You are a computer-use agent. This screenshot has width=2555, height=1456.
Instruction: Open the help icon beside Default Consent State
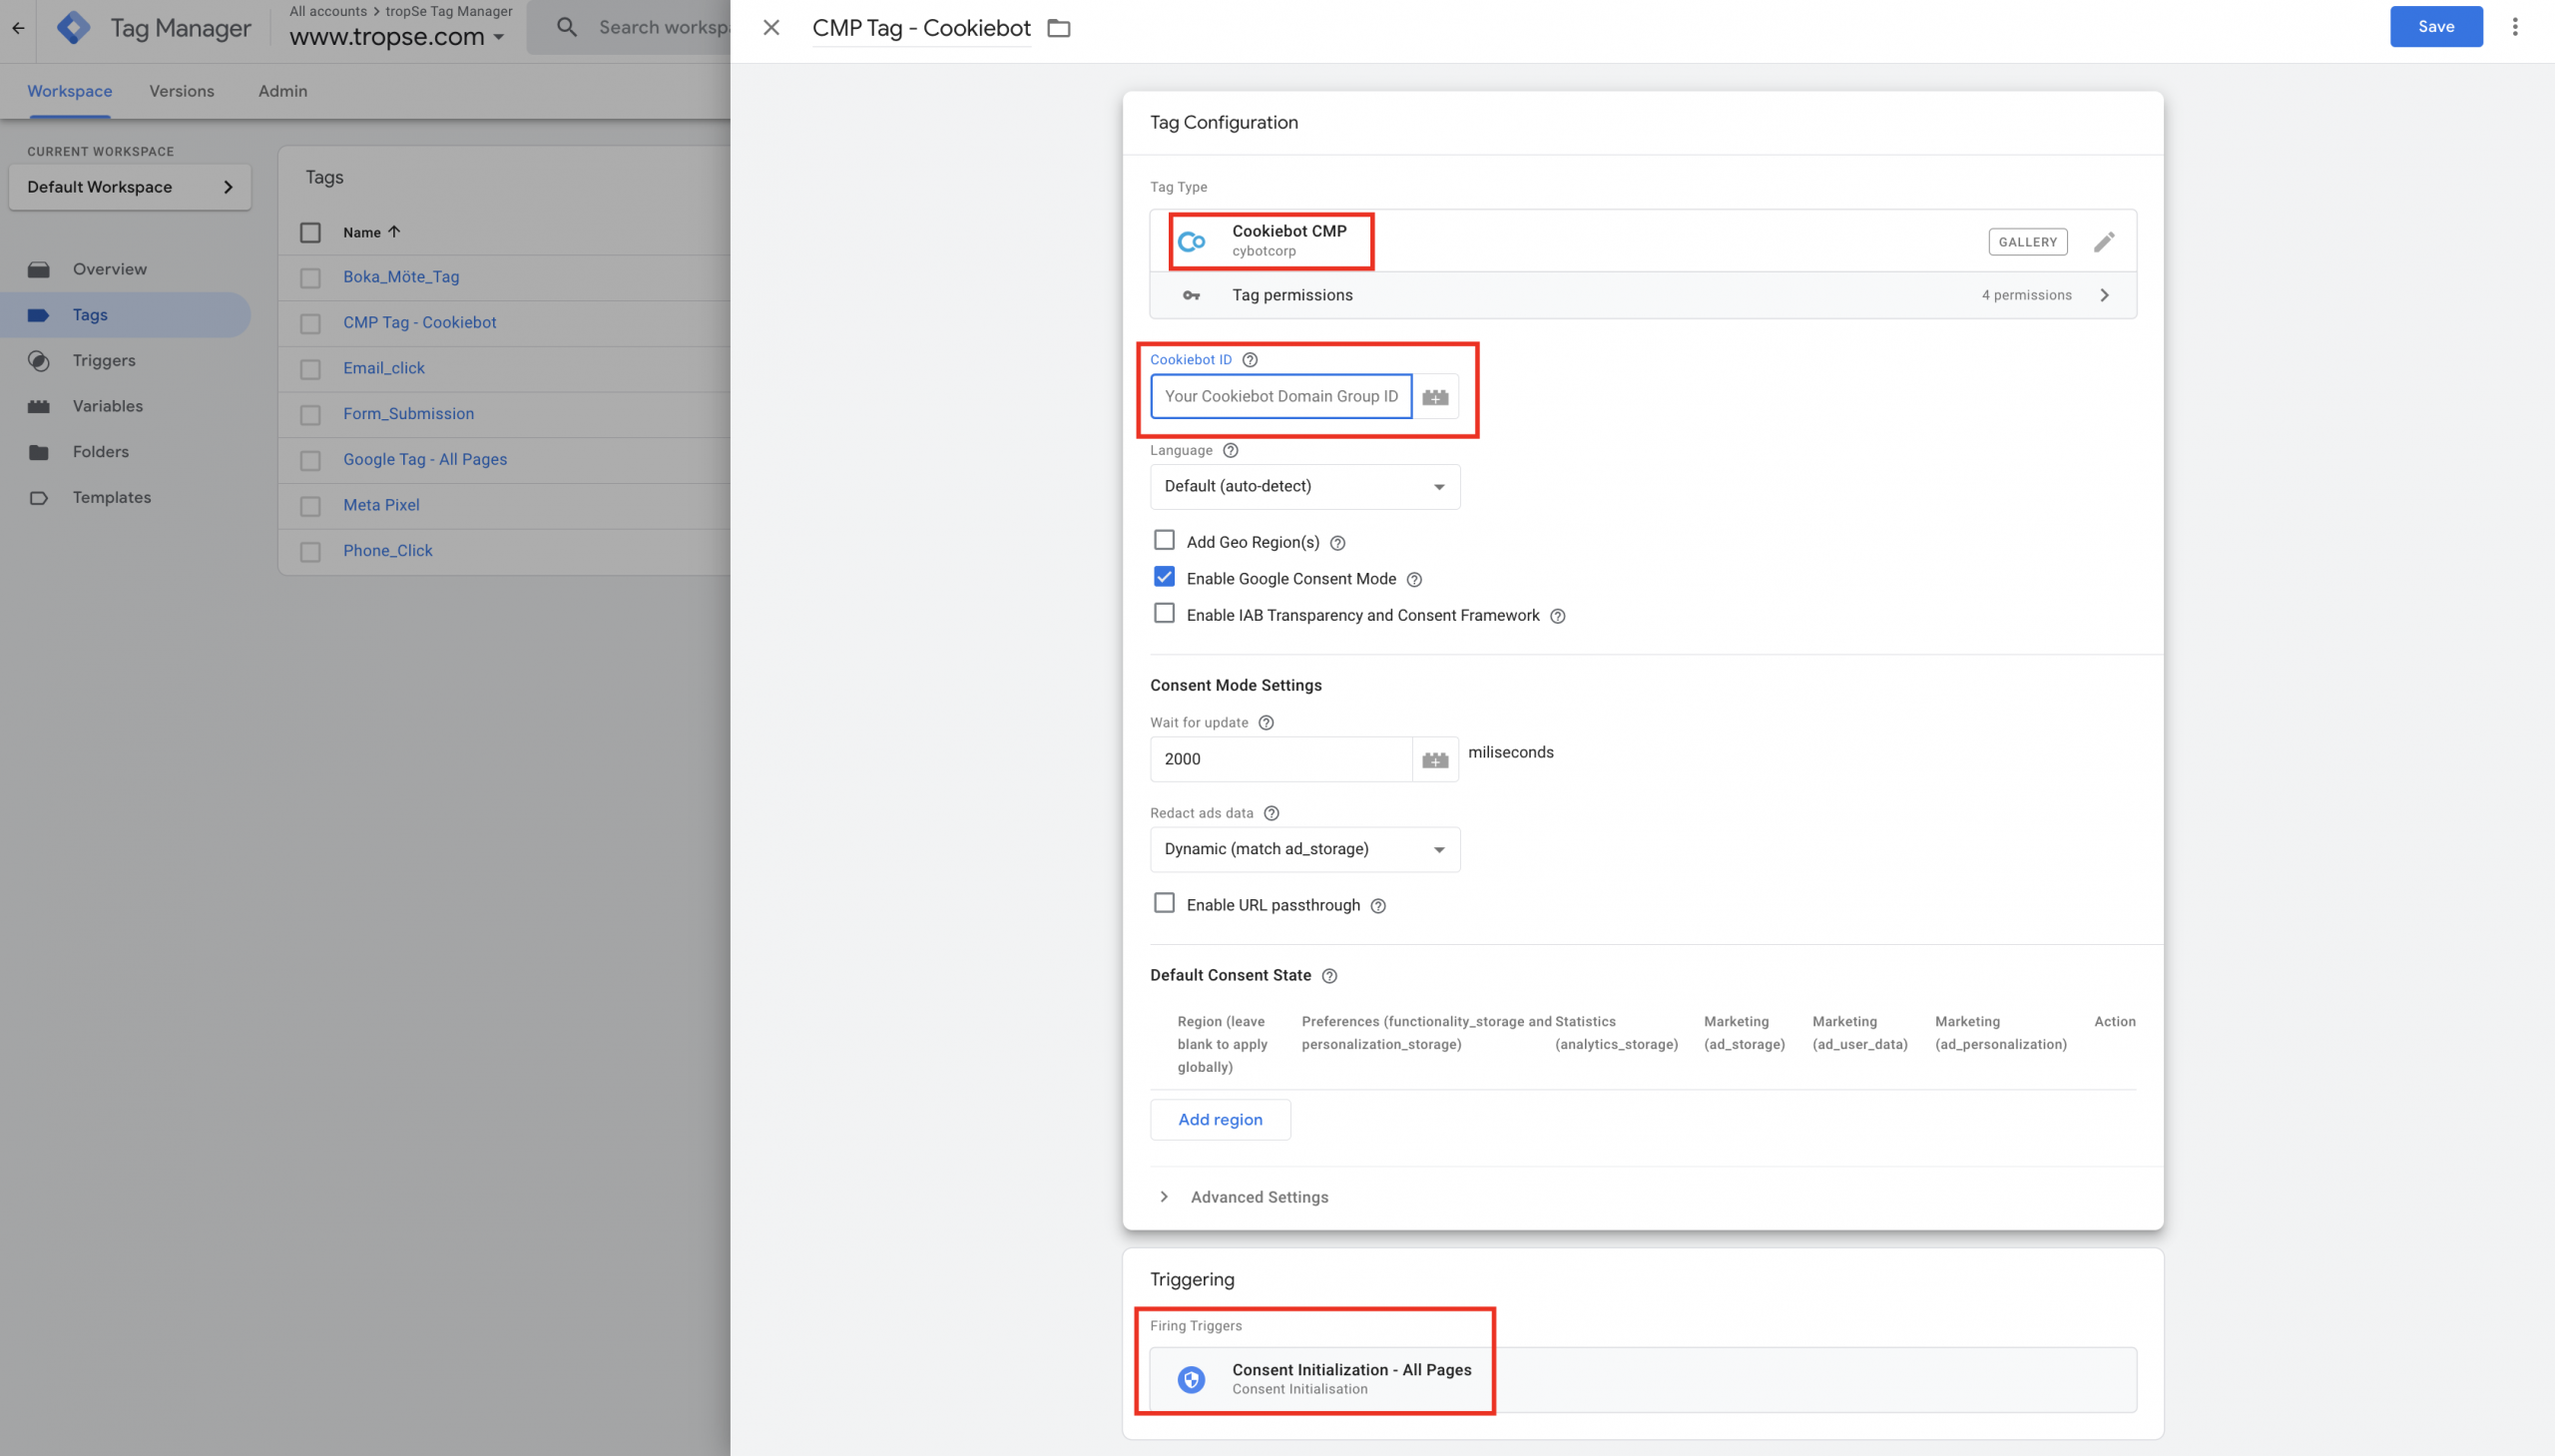pos(1329,976)
